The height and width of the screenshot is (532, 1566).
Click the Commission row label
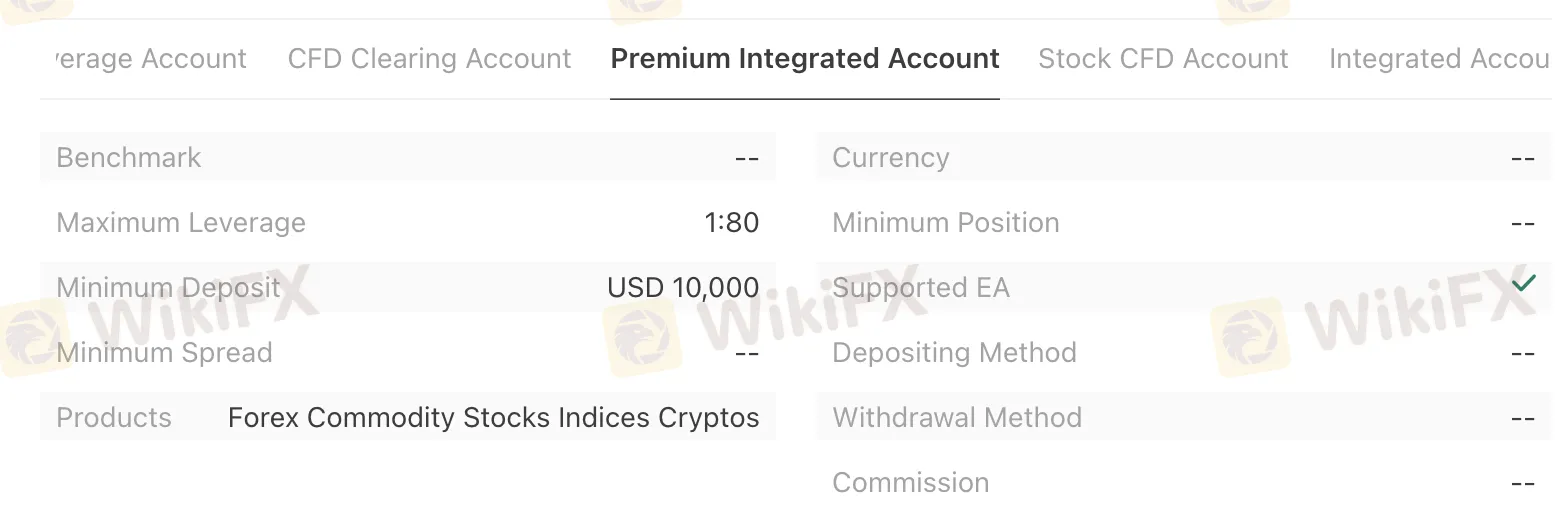tap(910, 483)
